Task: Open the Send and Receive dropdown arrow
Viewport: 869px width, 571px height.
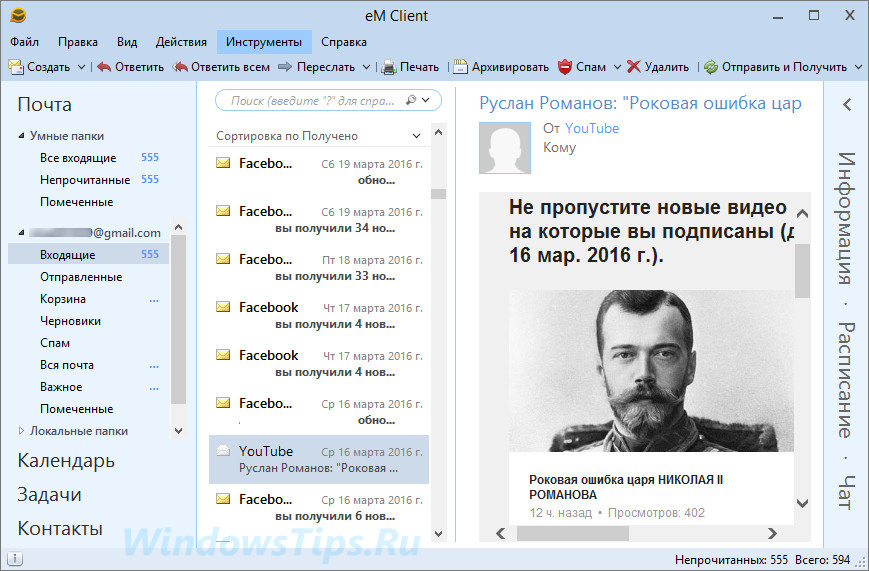Action: click(858, 67)
